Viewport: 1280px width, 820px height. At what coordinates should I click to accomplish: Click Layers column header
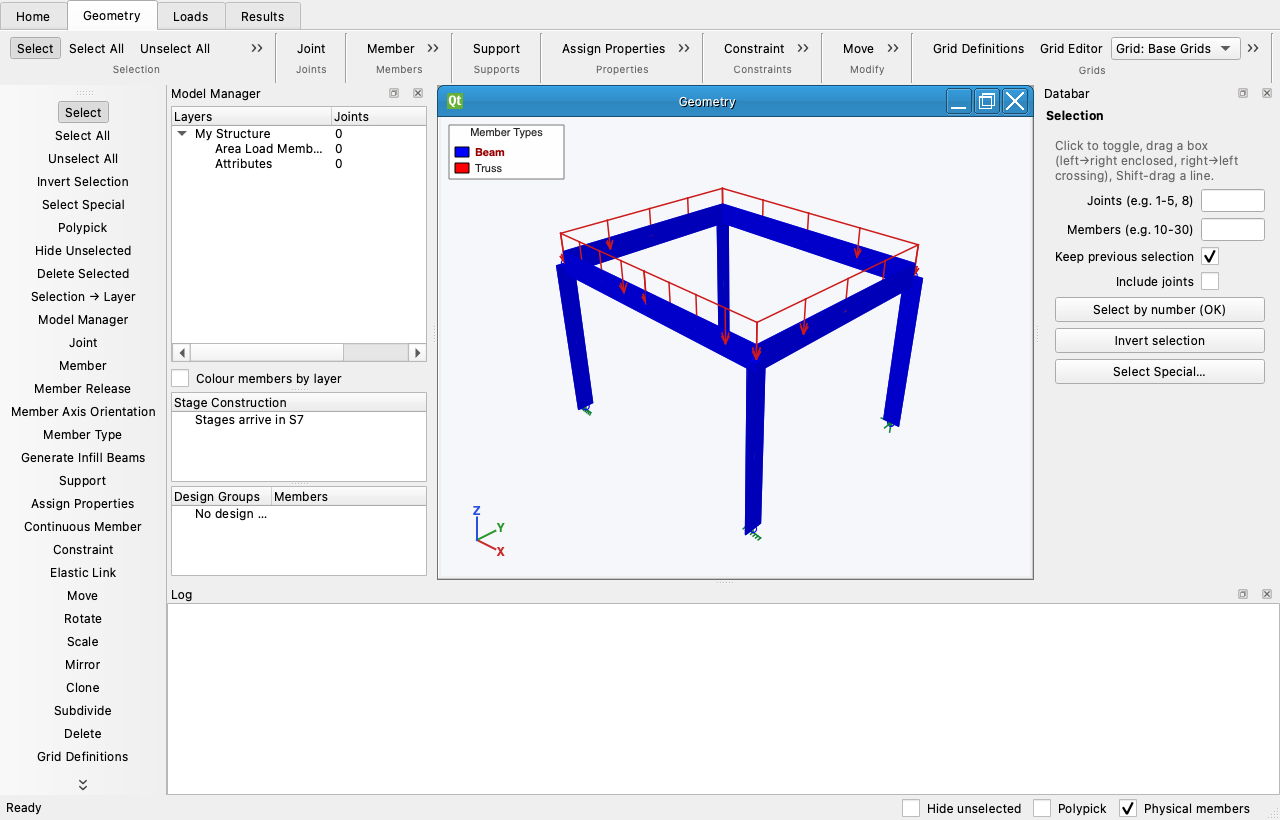coord(251,116)
